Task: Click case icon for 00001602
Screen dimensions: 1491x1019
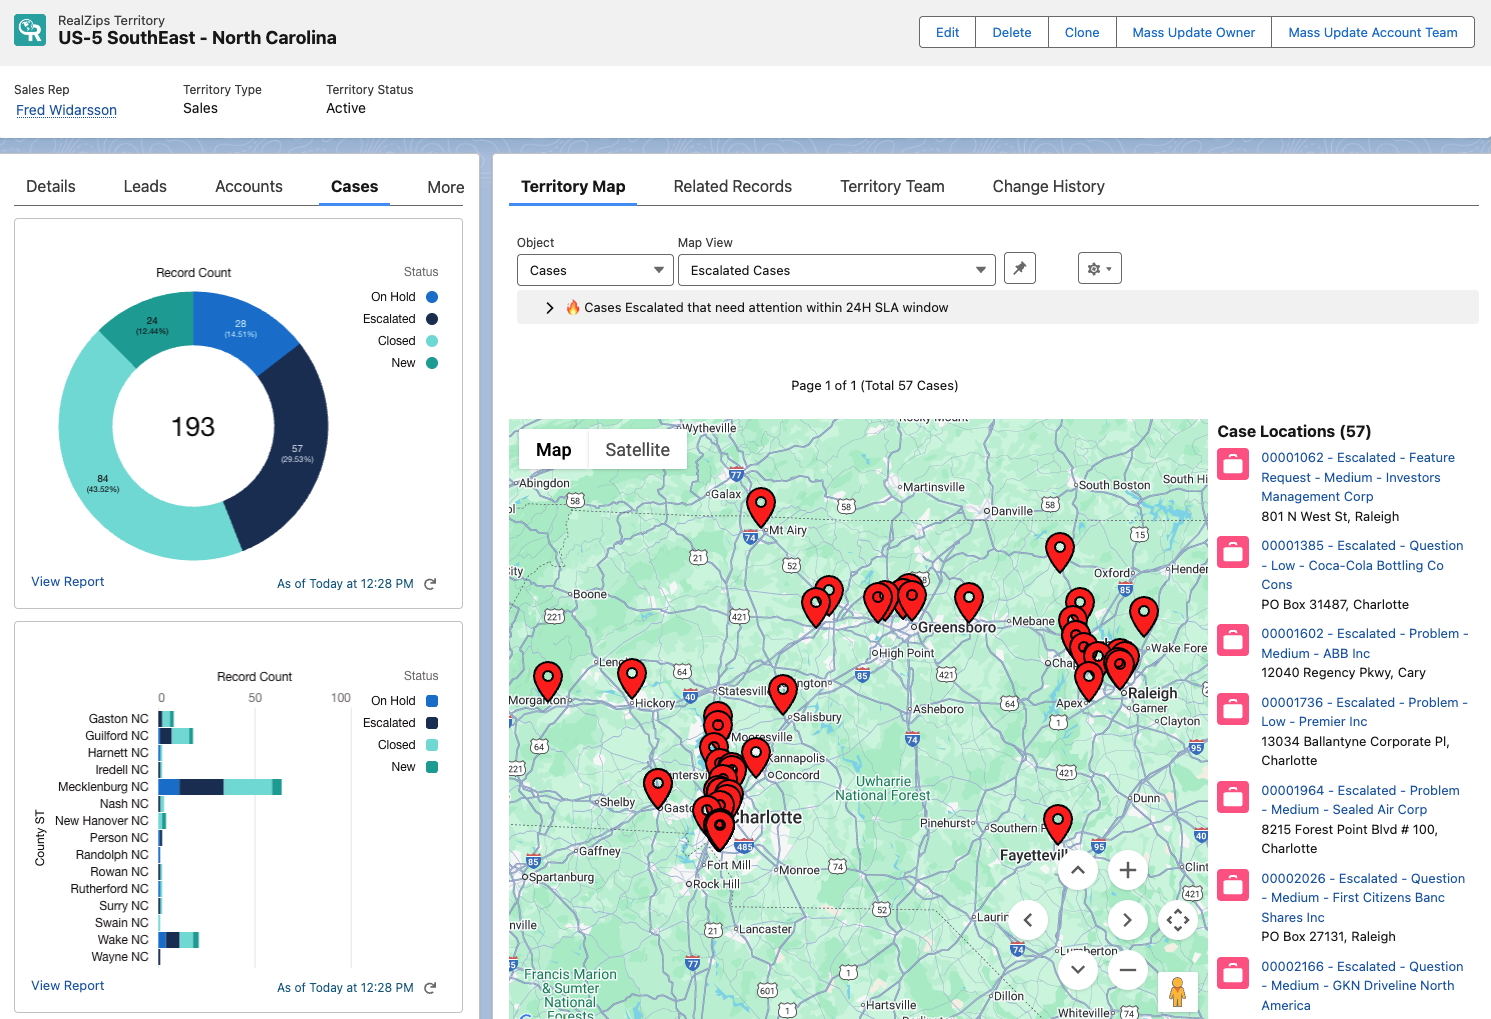Action: tap(1233, 640)
